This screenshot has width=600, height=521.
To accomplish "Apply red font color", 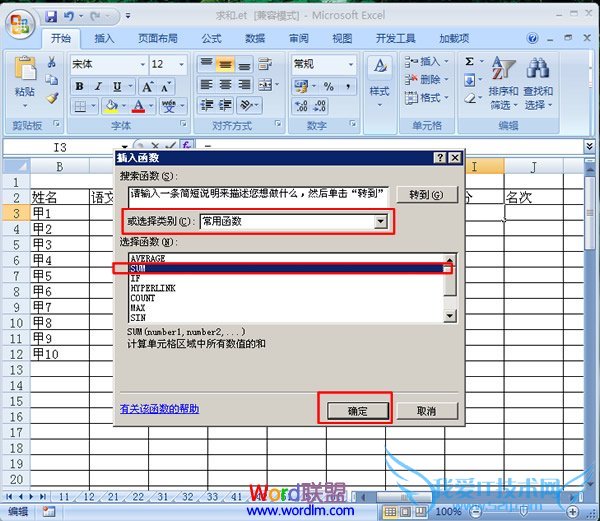I will 139,106.
